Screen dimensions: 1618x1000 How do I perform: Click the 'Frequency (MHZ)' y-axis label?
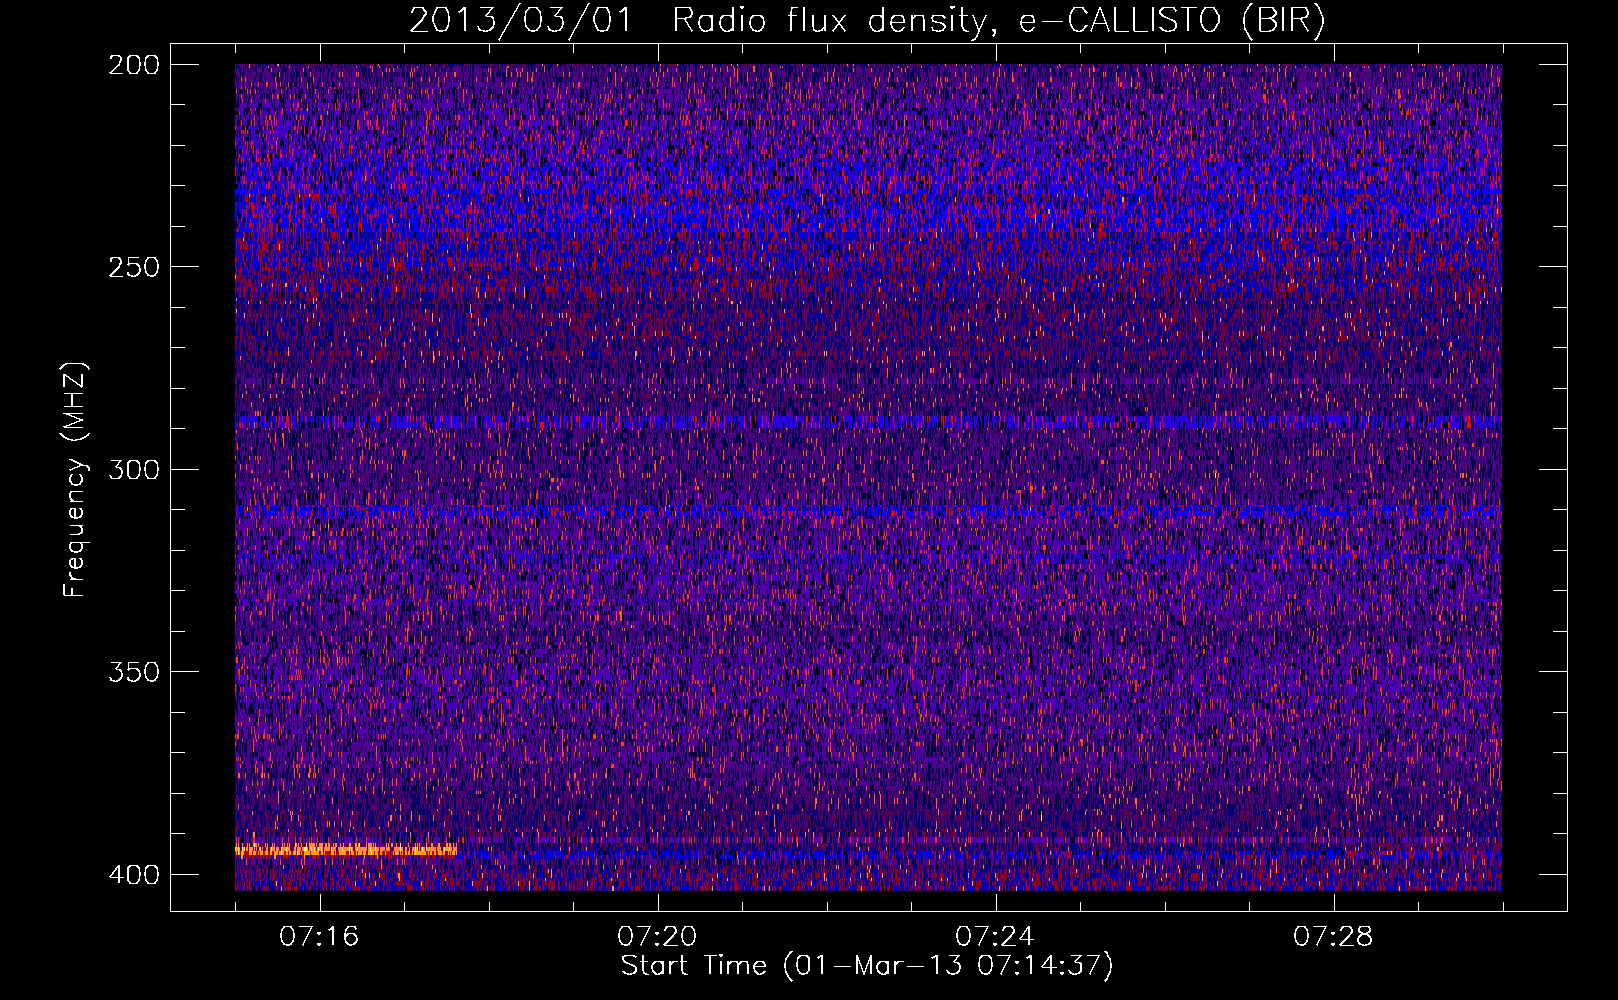[75, 480]
